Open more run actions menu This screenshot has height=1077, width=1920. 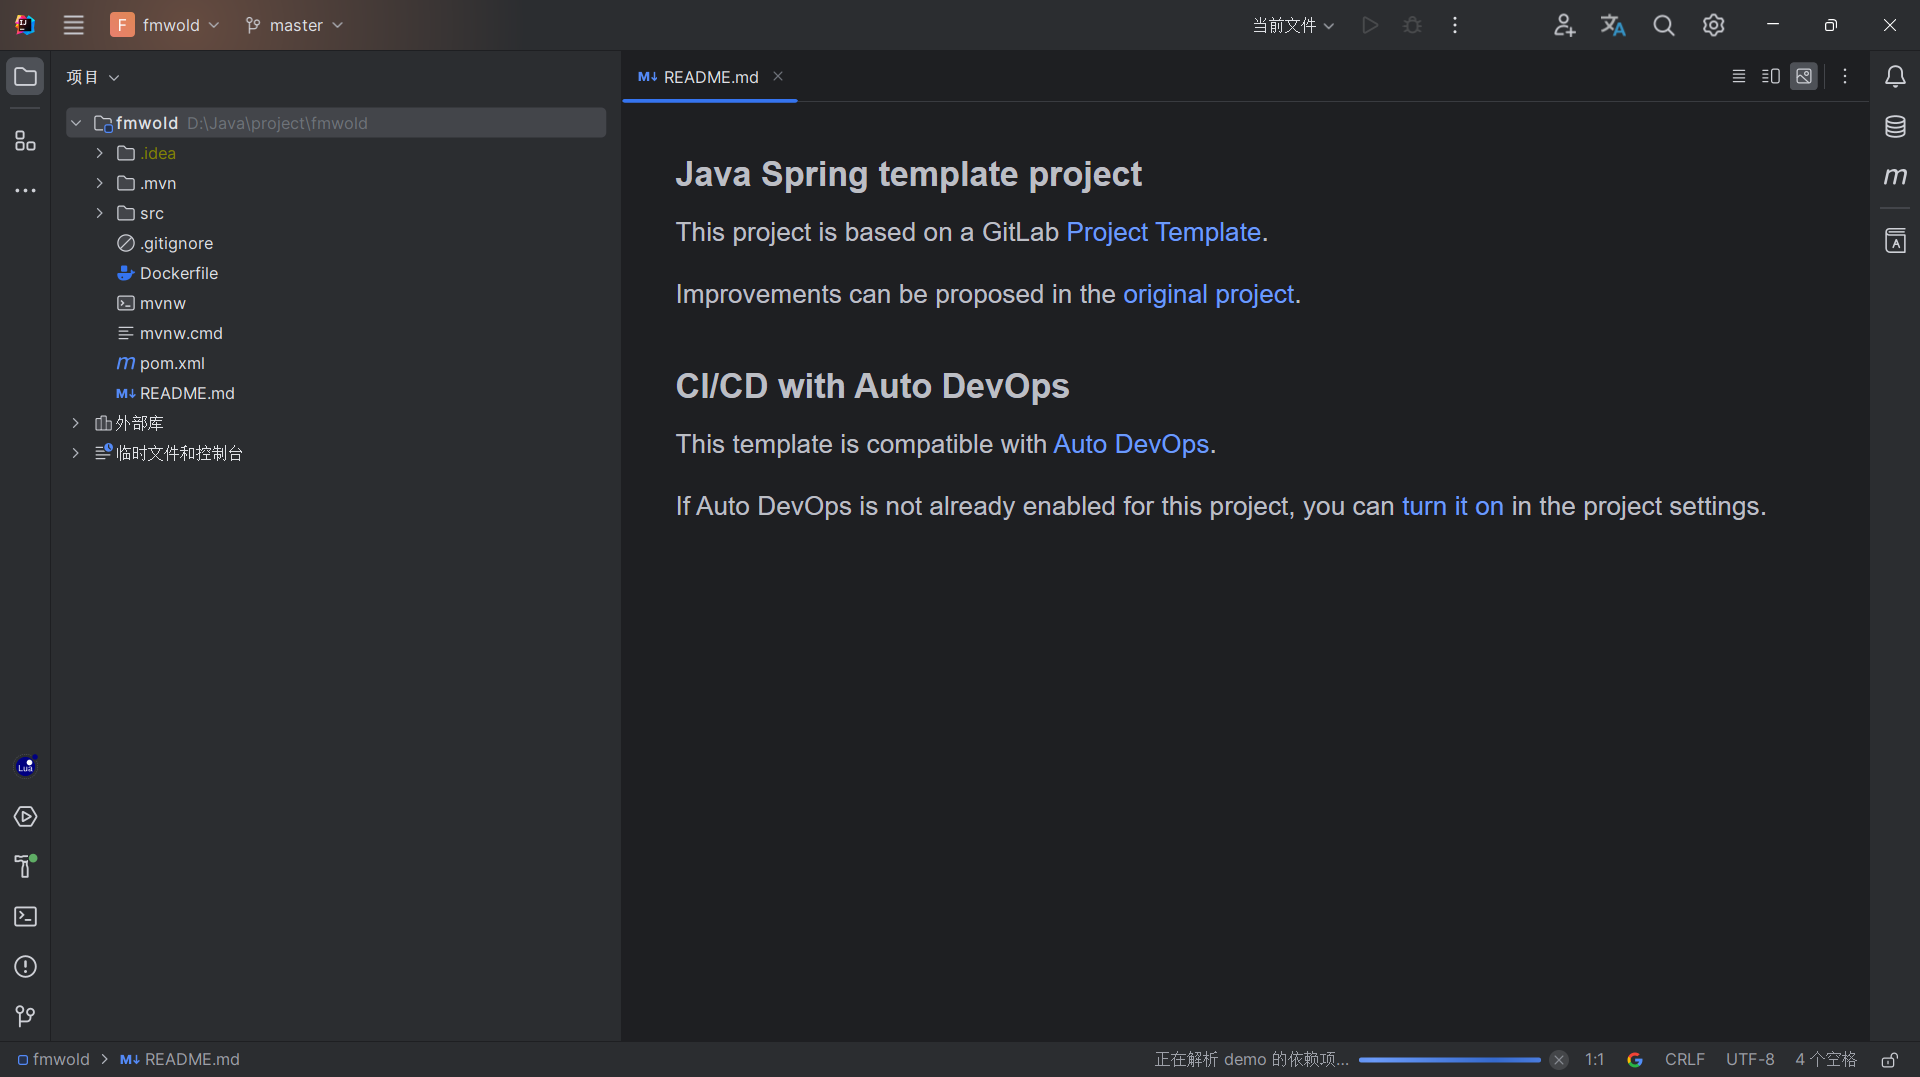[1455, 25]
